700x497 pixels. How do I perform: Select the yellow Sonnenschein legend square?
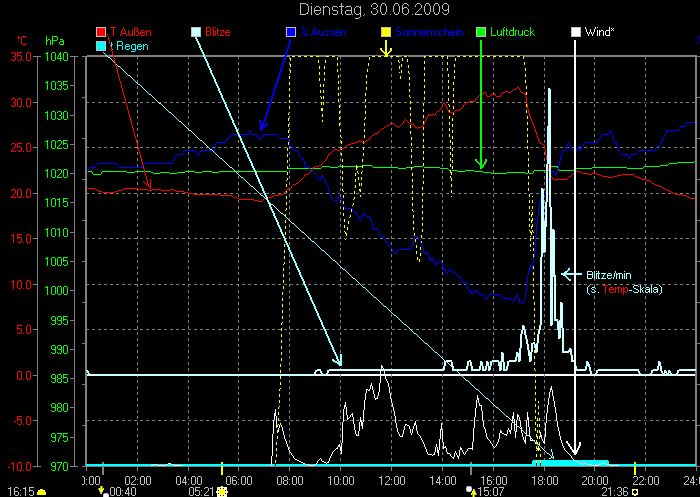click(x=386, y=32)
